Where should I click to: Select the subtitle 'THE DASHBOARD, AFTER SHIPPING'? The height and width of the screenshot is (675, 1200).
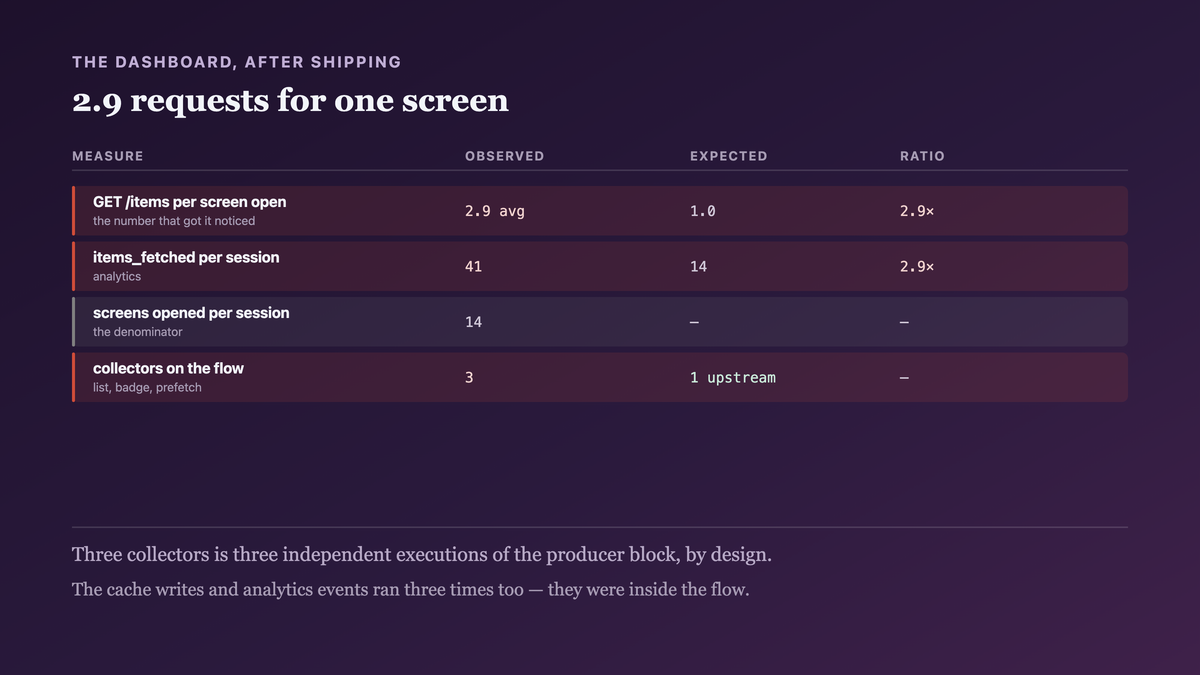[x=237, y=62]
